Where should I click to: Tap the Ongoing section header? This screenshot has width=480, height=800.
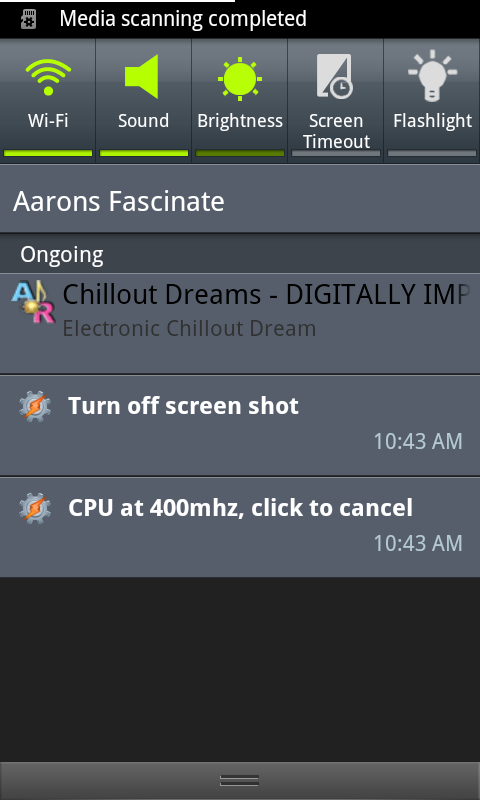240,254
